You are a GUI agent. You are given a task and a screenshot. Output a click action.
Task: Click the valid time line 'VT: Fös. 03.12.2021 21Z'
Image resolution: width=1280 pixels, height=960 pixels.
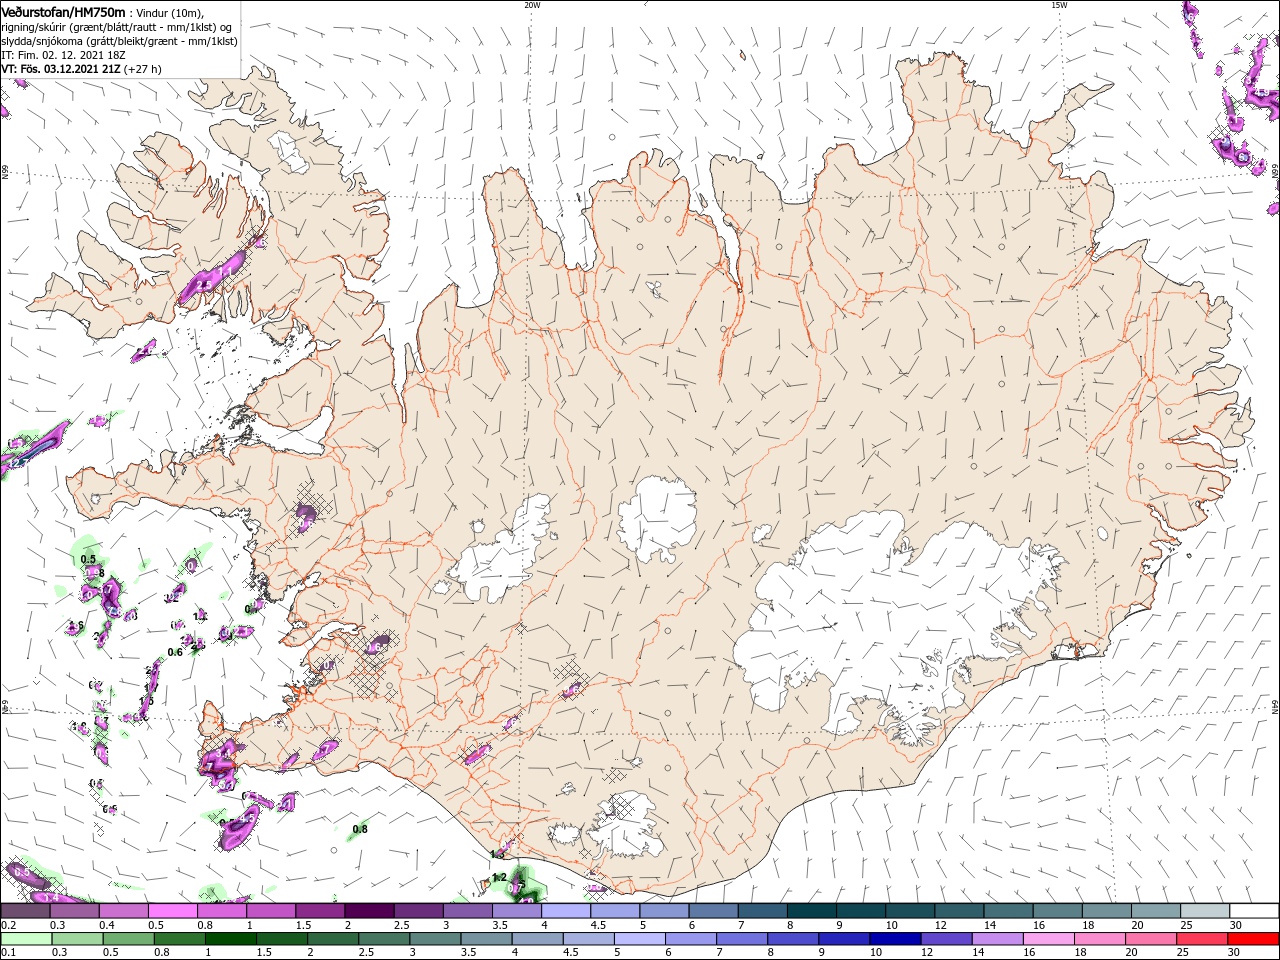60,69
